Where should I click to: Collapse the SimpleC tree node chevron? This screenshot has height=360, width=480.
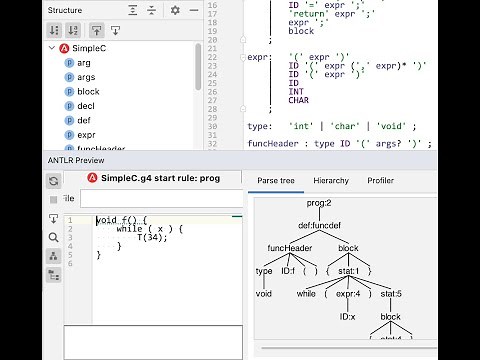pos(52,48)
